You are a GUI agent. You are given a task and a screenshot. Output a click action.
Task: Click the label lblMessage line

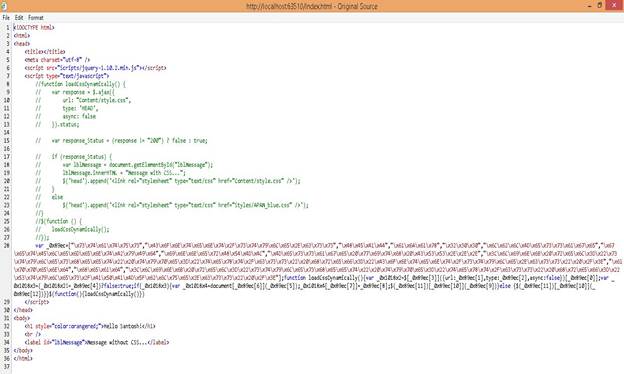(97, 342)
